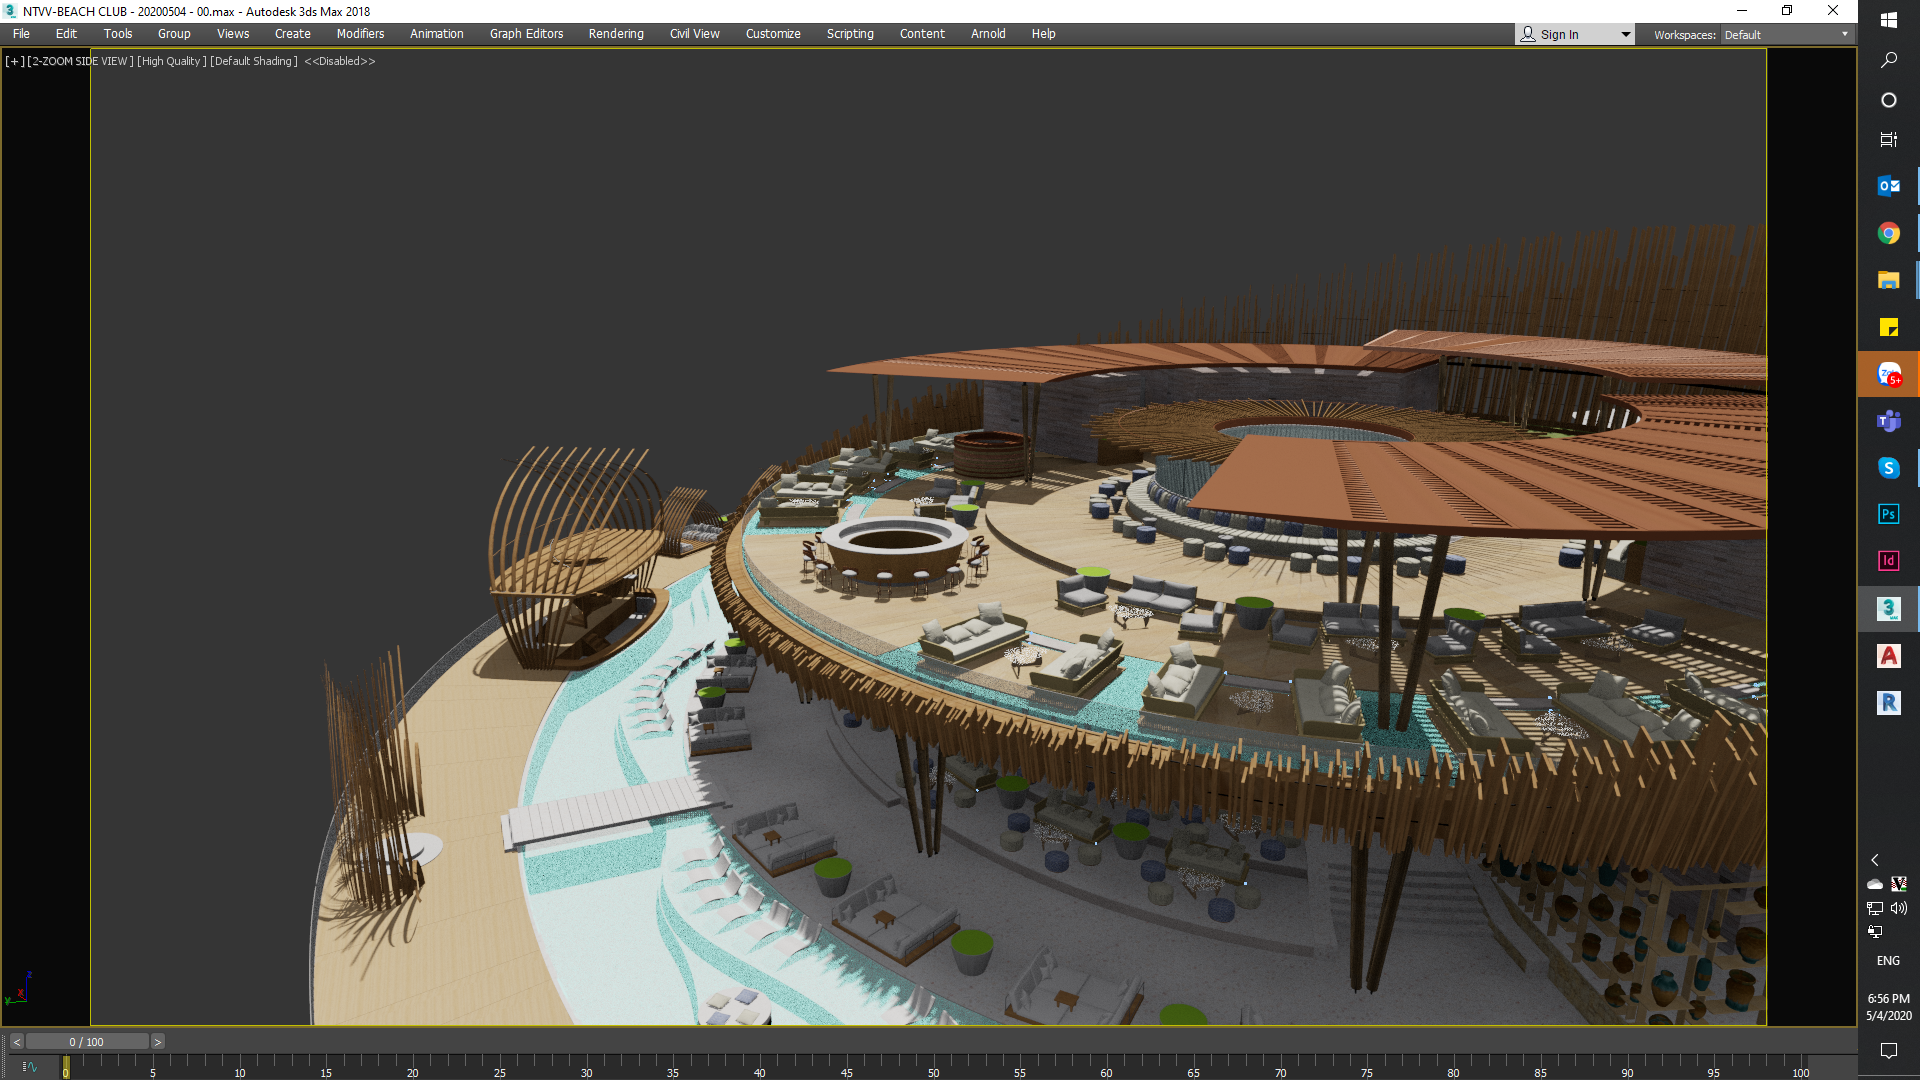Open the Sign In dropdown arrow
This screenshot has width=1920, height=1080.
click(x=1625, y=35)
